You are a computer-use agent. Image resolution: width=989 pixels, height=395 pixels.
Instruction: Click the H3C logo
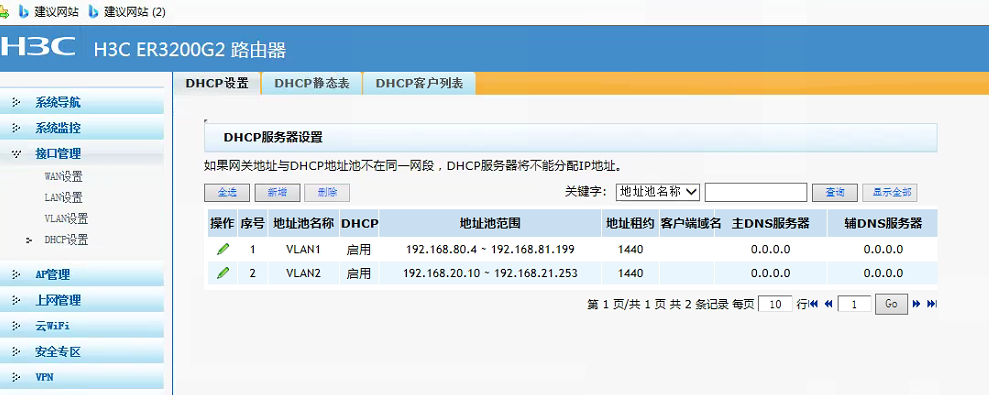[39, 48]
